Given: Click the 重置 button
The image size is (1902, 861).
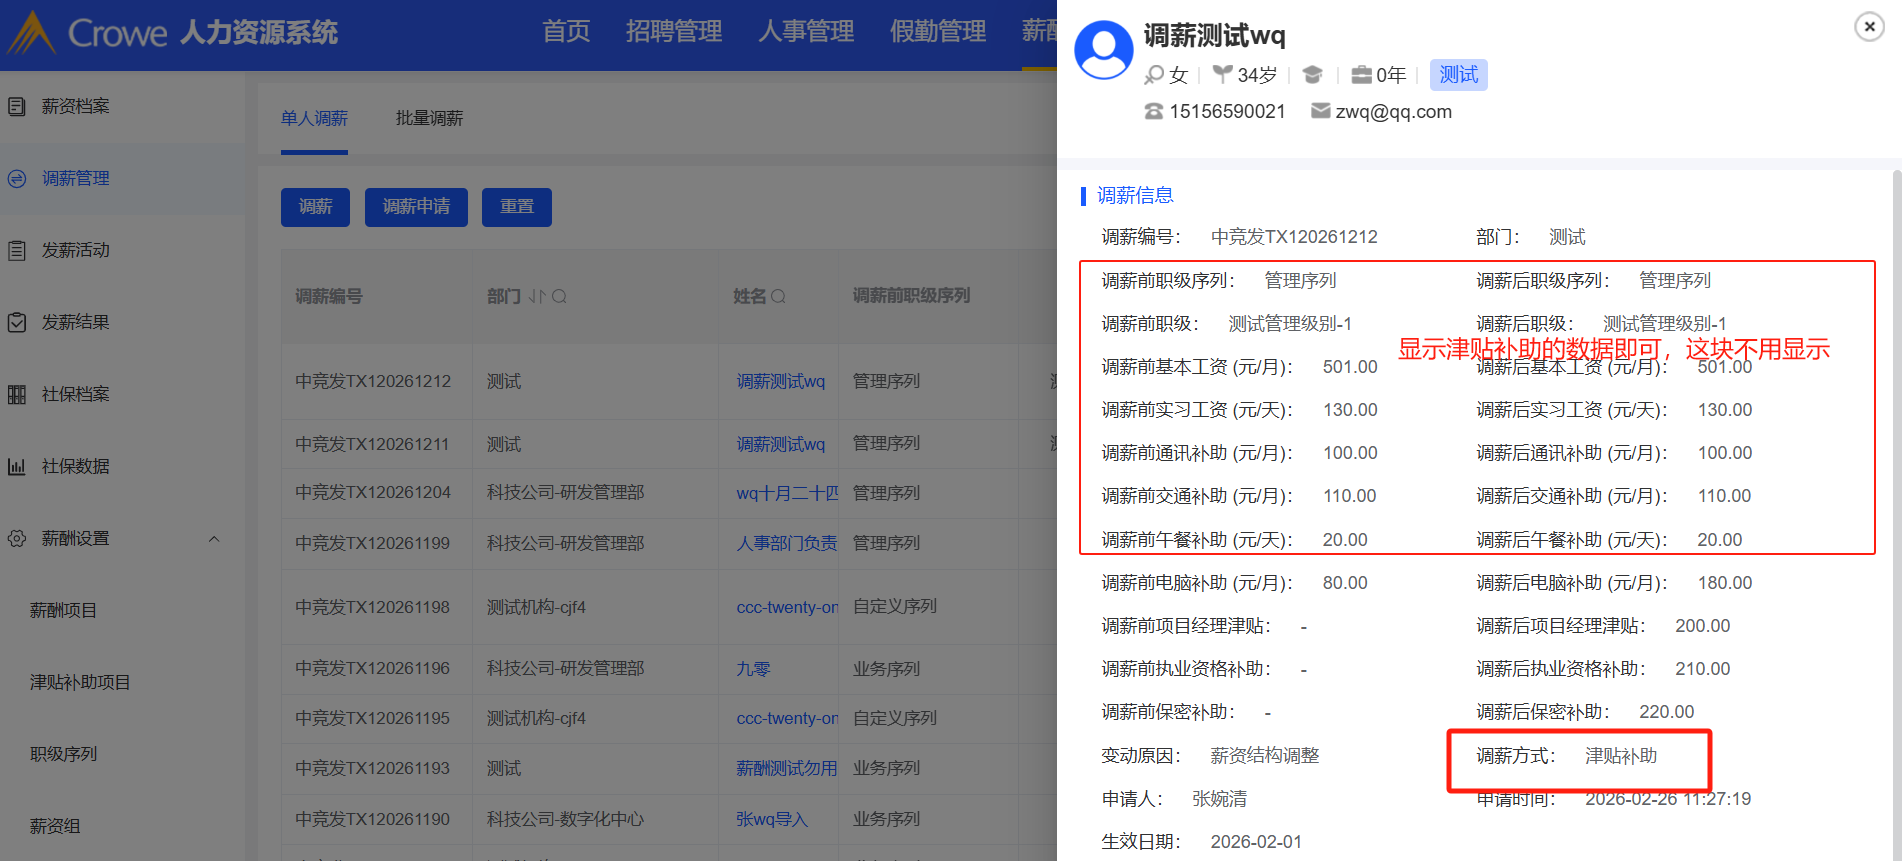Looking at the screenshot, I should 516,207.
